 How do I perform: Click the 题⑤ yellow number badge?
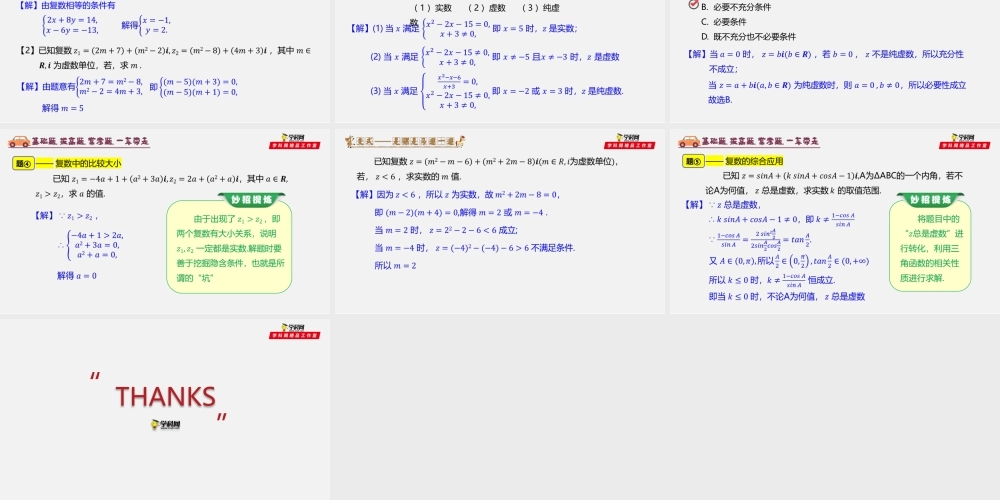pos(693,161)
